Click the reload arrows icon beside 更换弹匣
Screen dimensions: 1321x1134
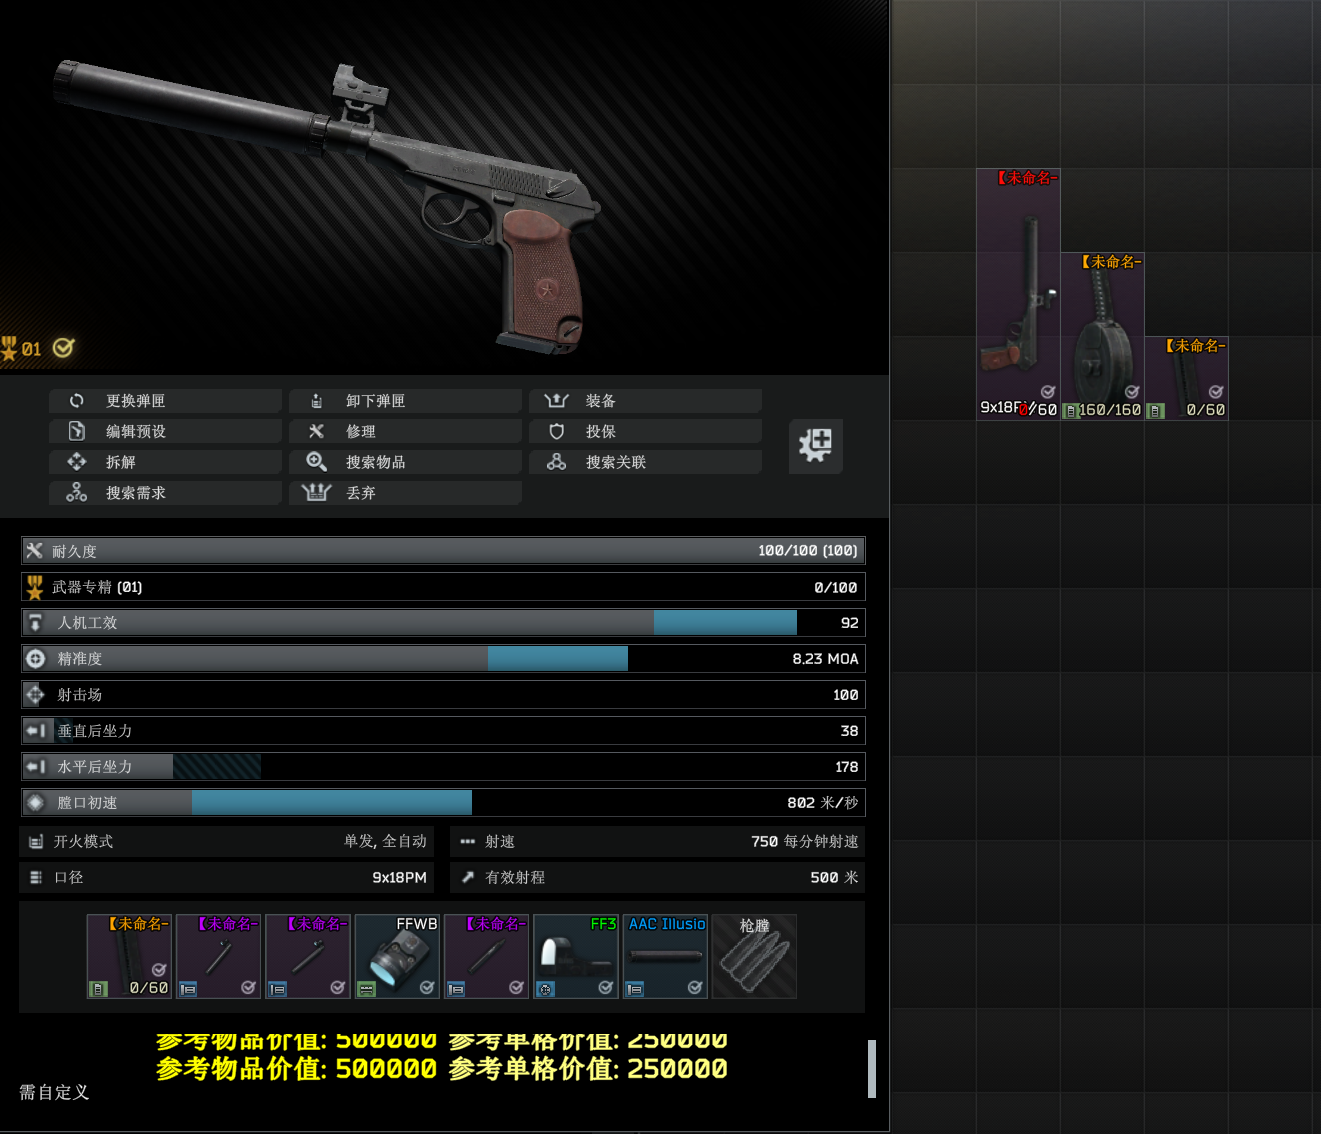click(77, 401)
